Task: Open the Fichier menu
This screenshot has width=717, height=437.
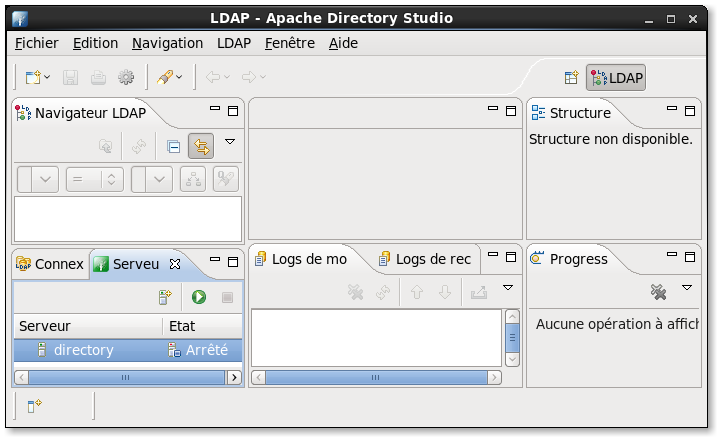Action: 37,43
